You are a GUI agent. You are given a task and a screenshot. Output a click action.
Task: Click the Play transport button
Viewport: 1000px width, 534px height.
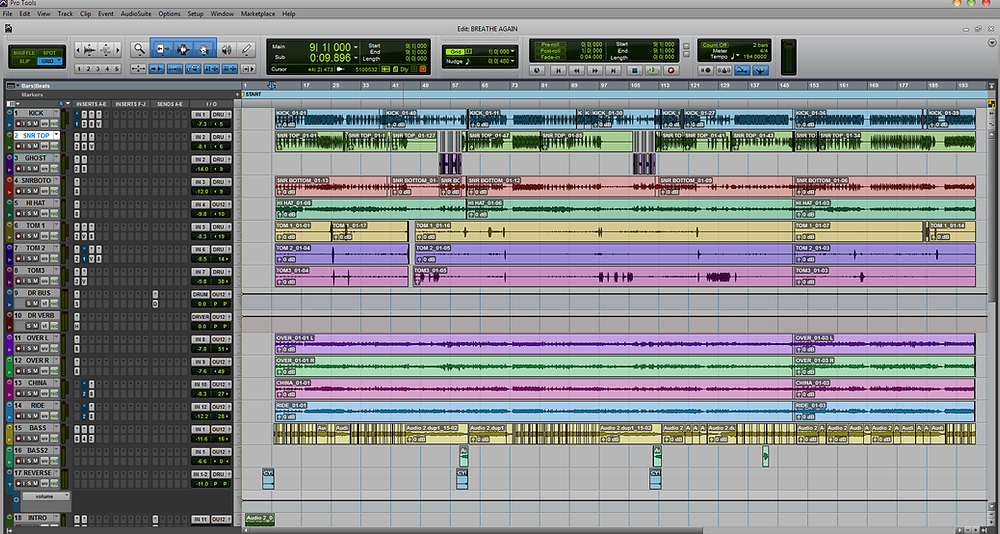coord(653,70)
